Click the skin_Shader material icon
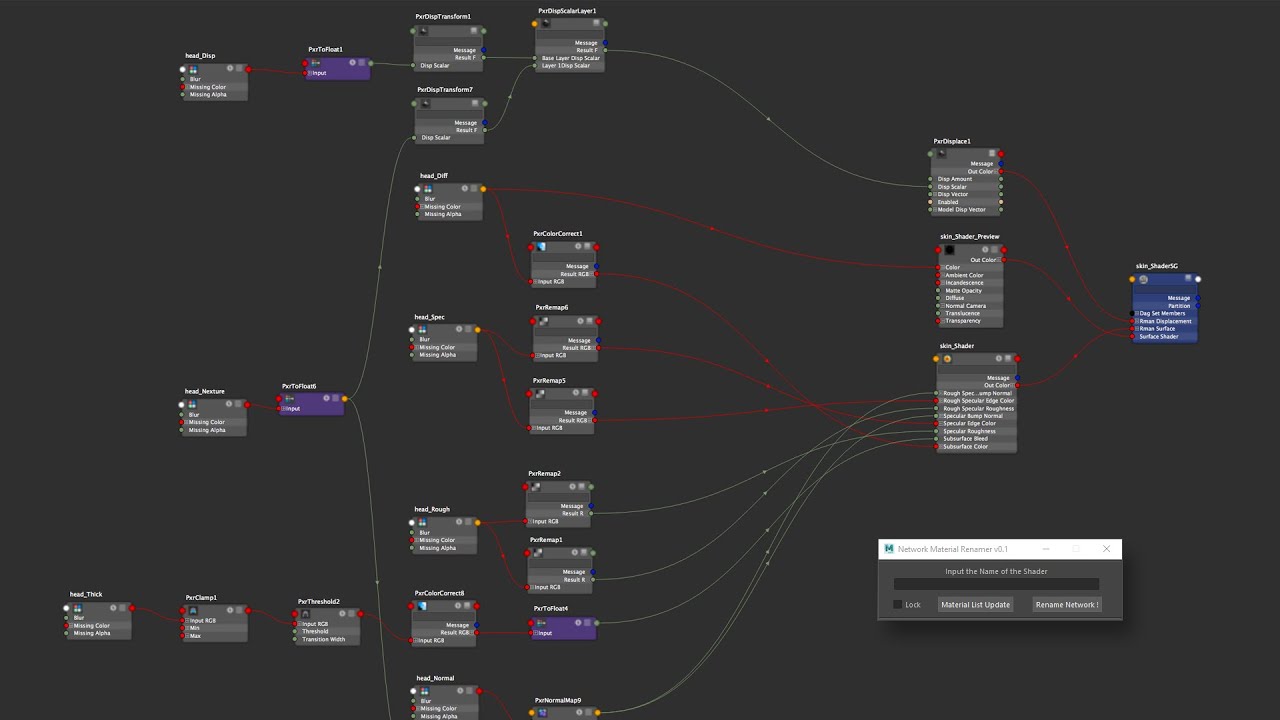This screenshot has height=720, width=1280. pos(947,358)
